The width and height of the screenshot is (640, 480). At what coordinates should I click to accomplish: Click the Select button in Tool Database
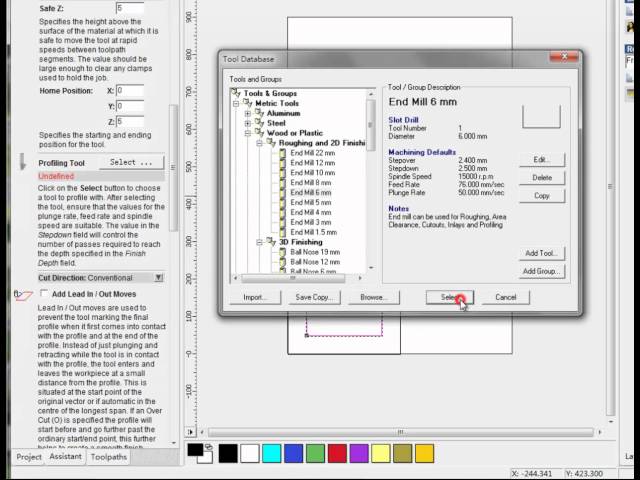click(449, 297)
